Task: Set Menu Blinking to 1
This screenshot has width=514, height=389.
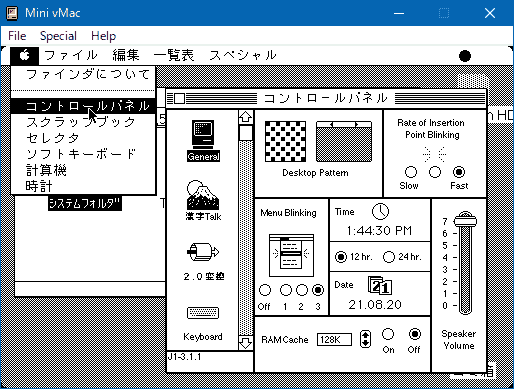Action: 285,290
